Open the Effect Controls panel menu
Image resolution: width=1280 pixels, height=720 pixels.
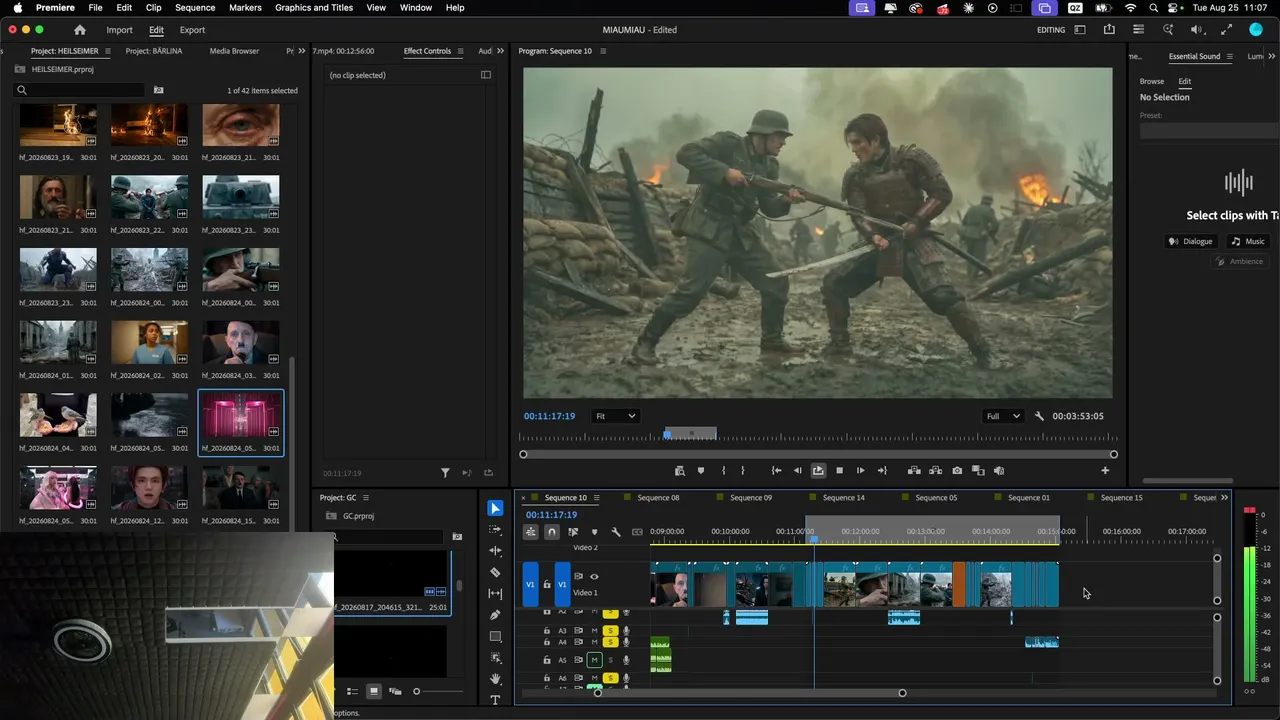coord(460,51)
